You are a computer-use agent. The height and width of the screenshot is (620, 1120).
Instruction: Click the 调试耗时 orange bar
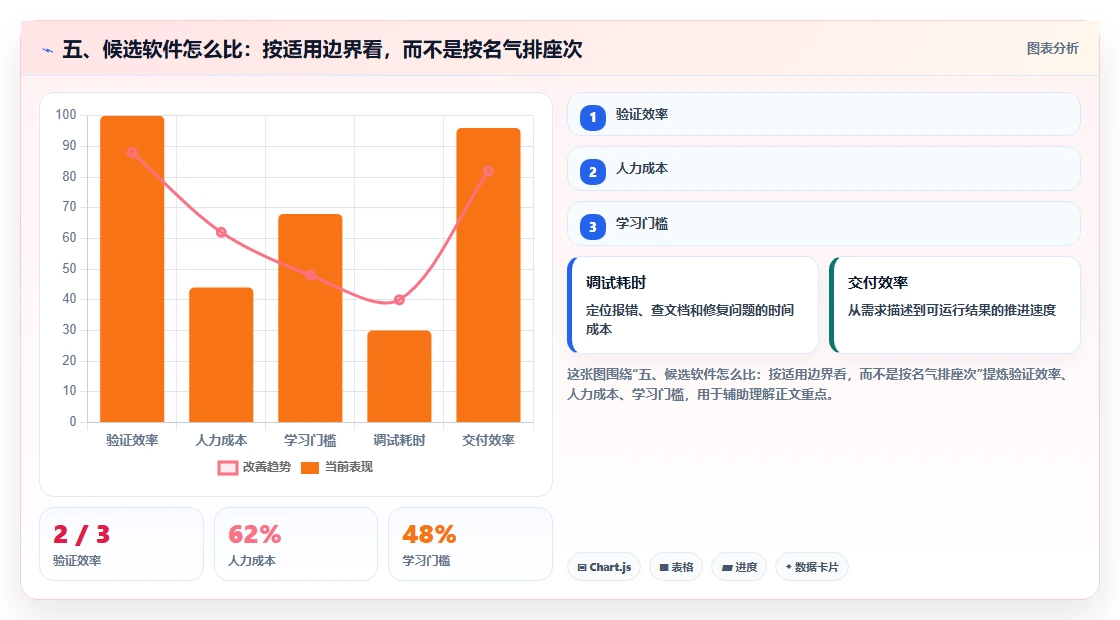[399, 376]
